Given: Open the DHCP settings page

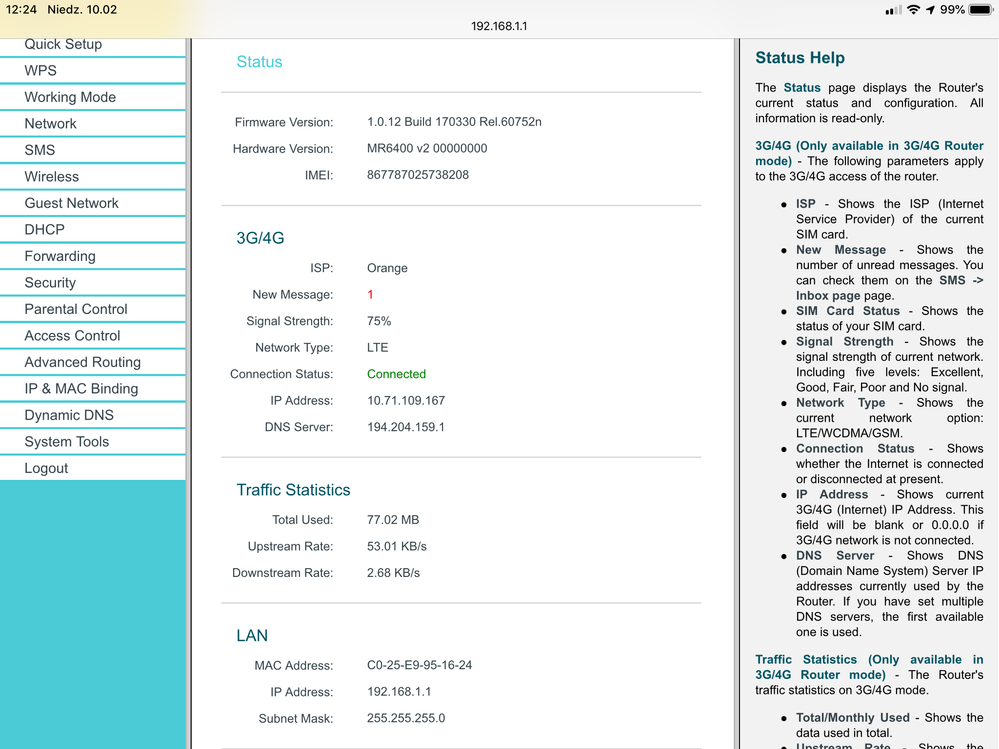Looking at the screenshot, I should [45, 230].
